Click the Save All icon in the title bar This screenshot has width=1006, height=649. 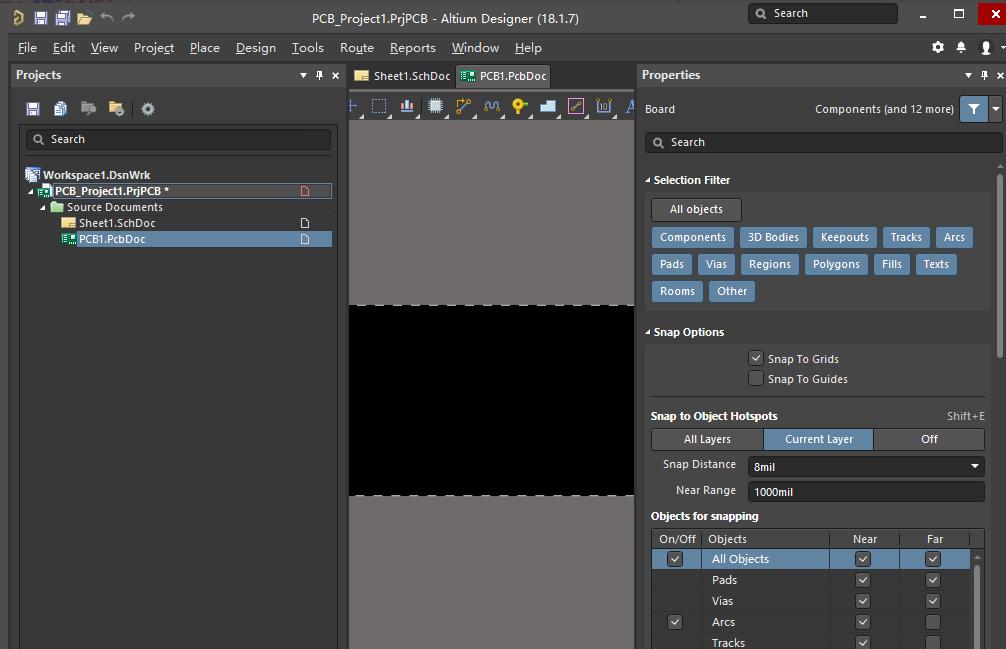click(62, 18)
